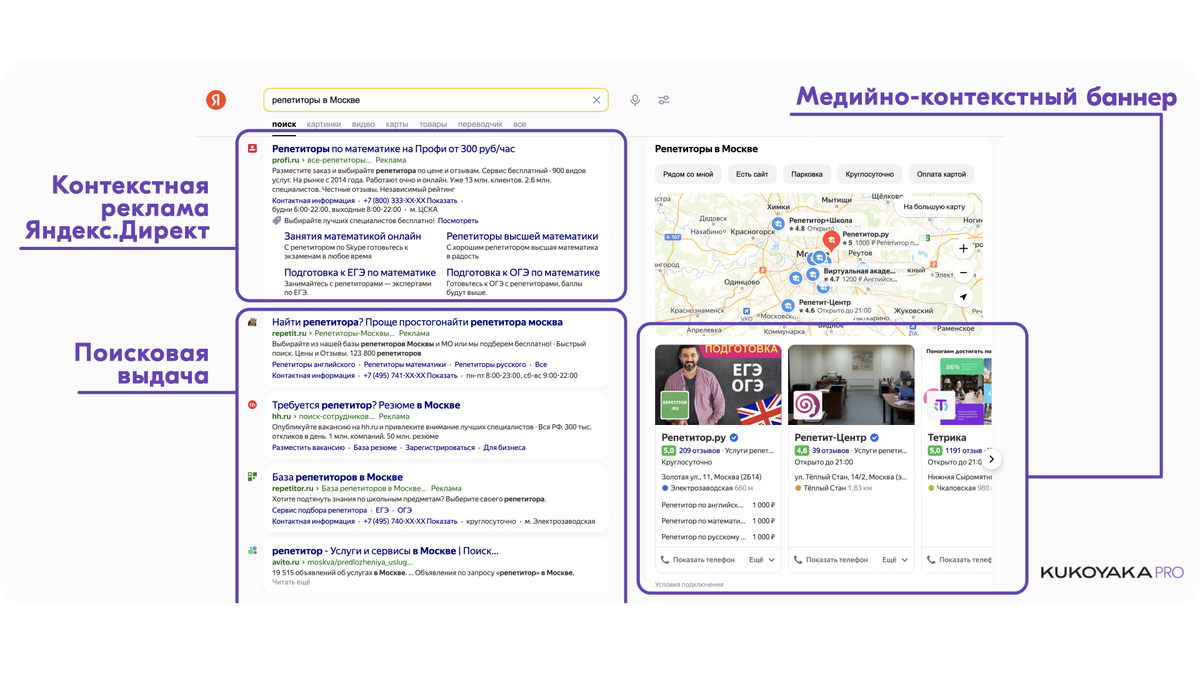This screenshot has height=675, width=1200.
Task: Click the profi.ru favicon icon
Action: 253,148
